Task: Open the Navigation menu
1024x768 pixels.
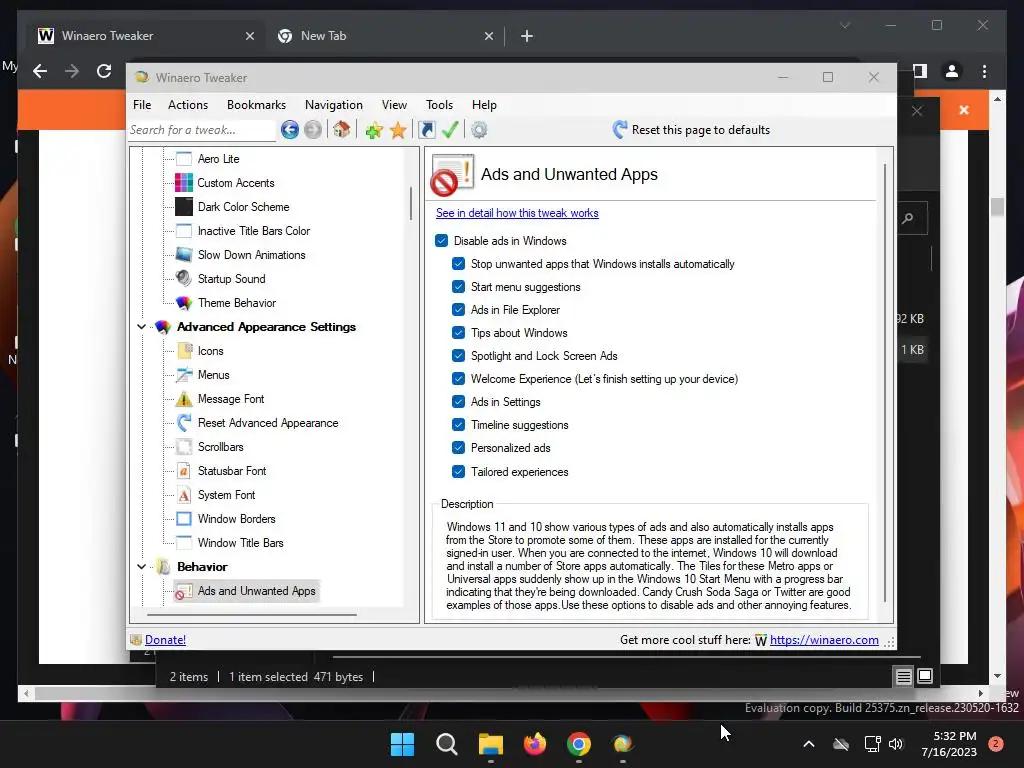Action: coord(333,105)
